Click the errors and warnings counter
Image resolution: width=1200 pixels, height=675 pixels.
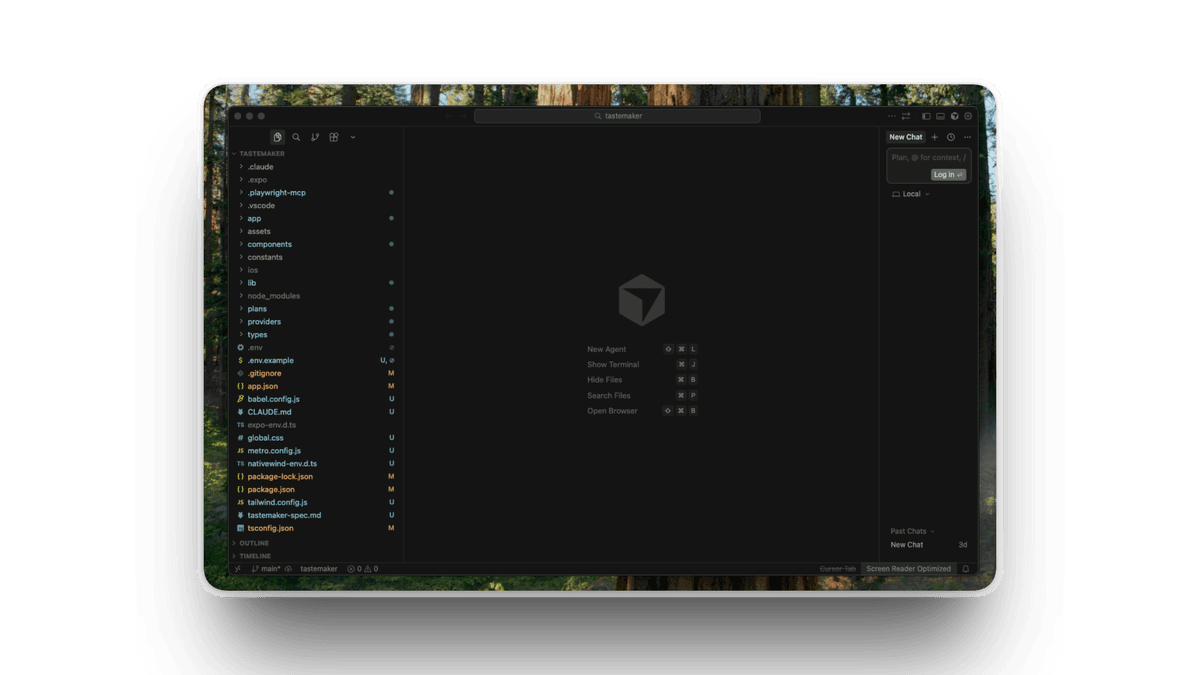tap(362, 569)
